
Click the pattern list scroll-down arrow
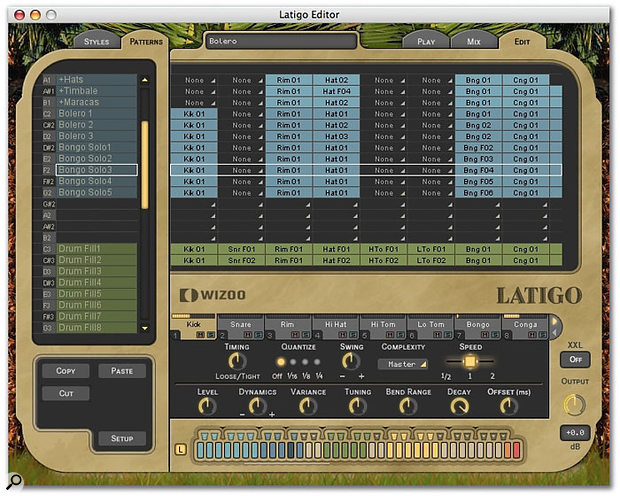tap(145, 328)
